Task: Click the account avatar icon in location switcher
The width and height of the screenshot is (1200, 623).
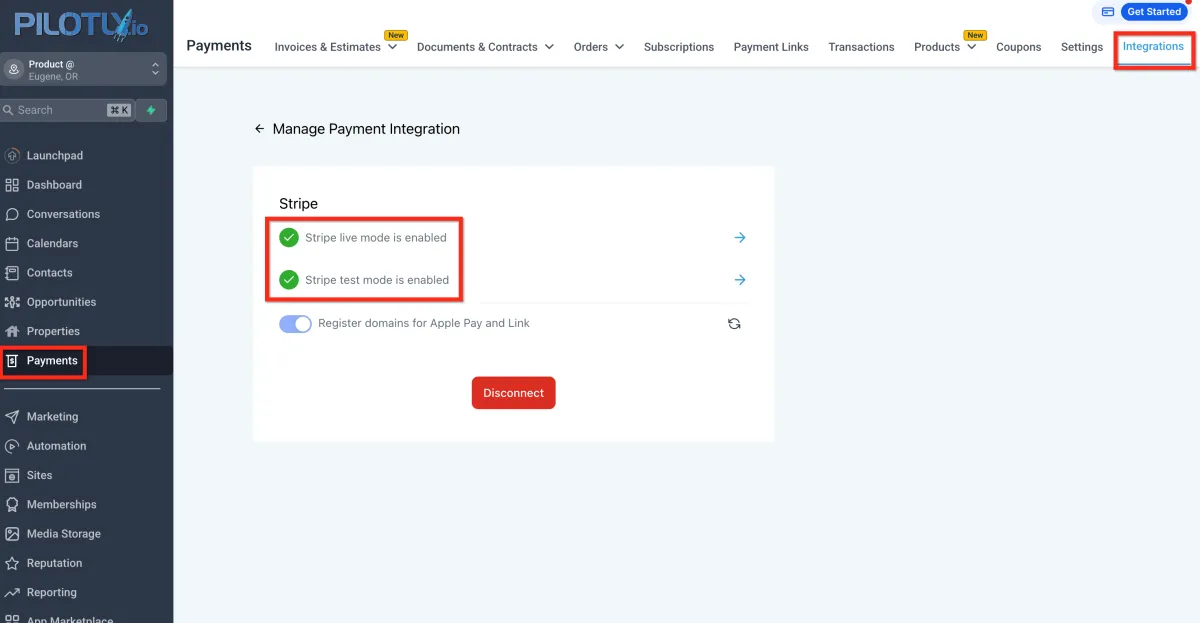Action: (x=14, y=69)
